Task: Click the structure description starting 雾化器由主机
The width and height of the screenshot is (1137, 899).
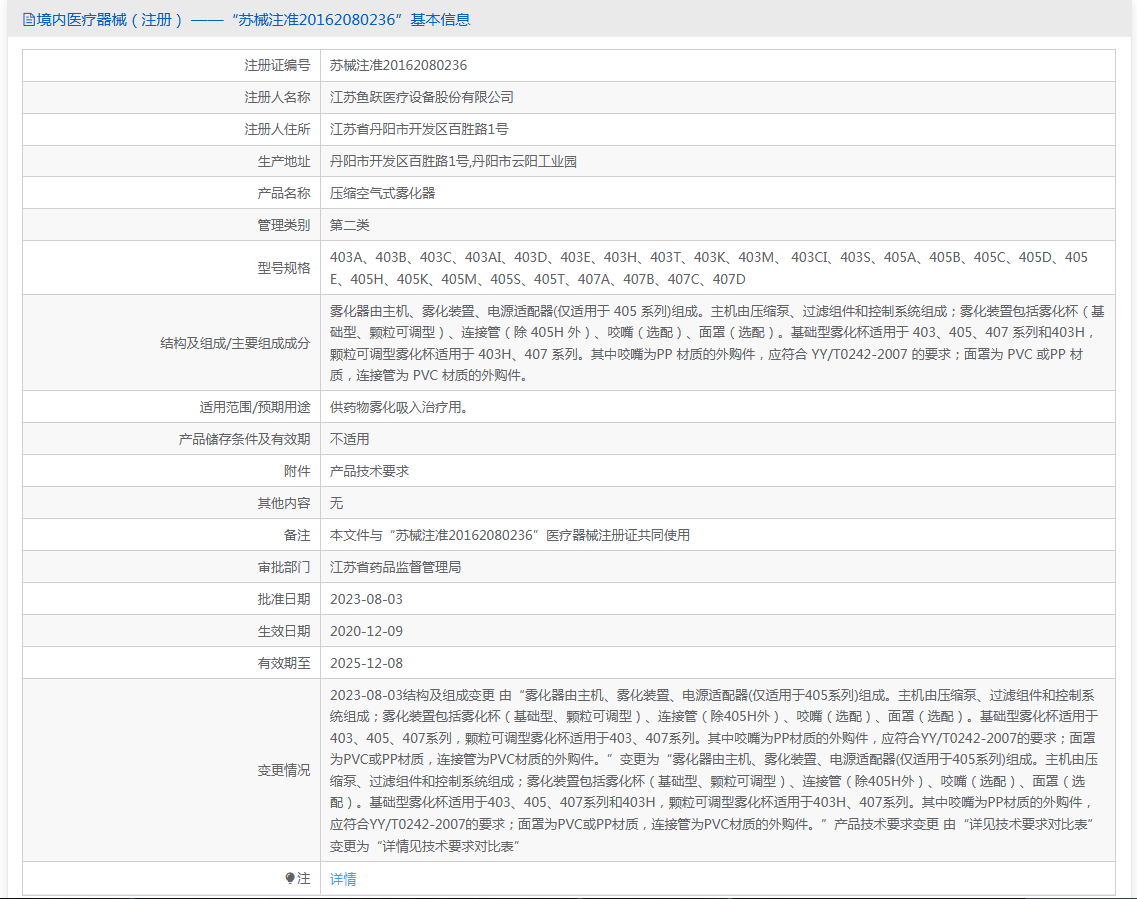Action: coord(717,343)
